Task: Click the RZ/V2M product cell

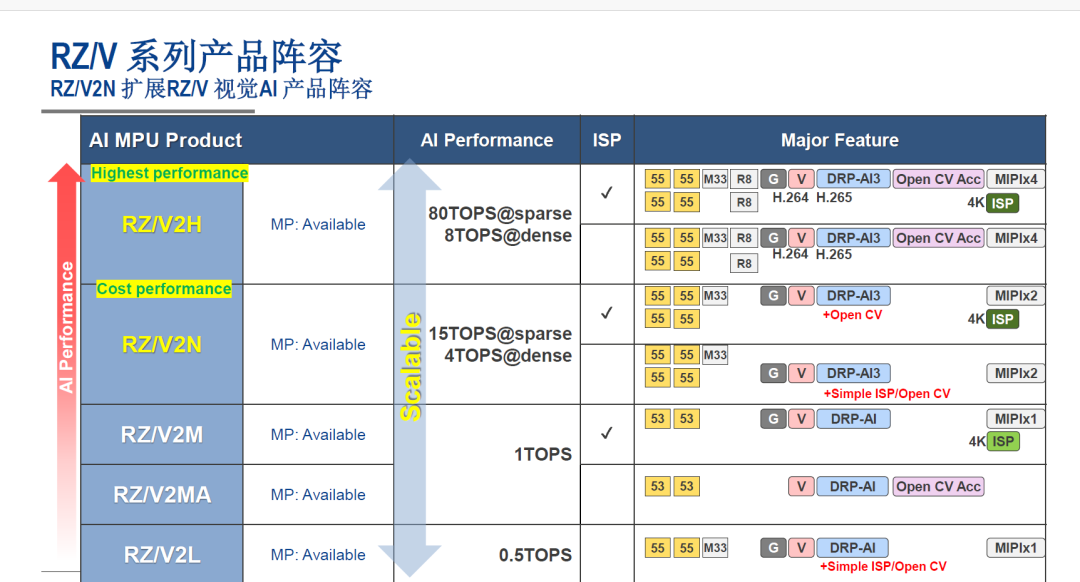Action: click(162, 435)
